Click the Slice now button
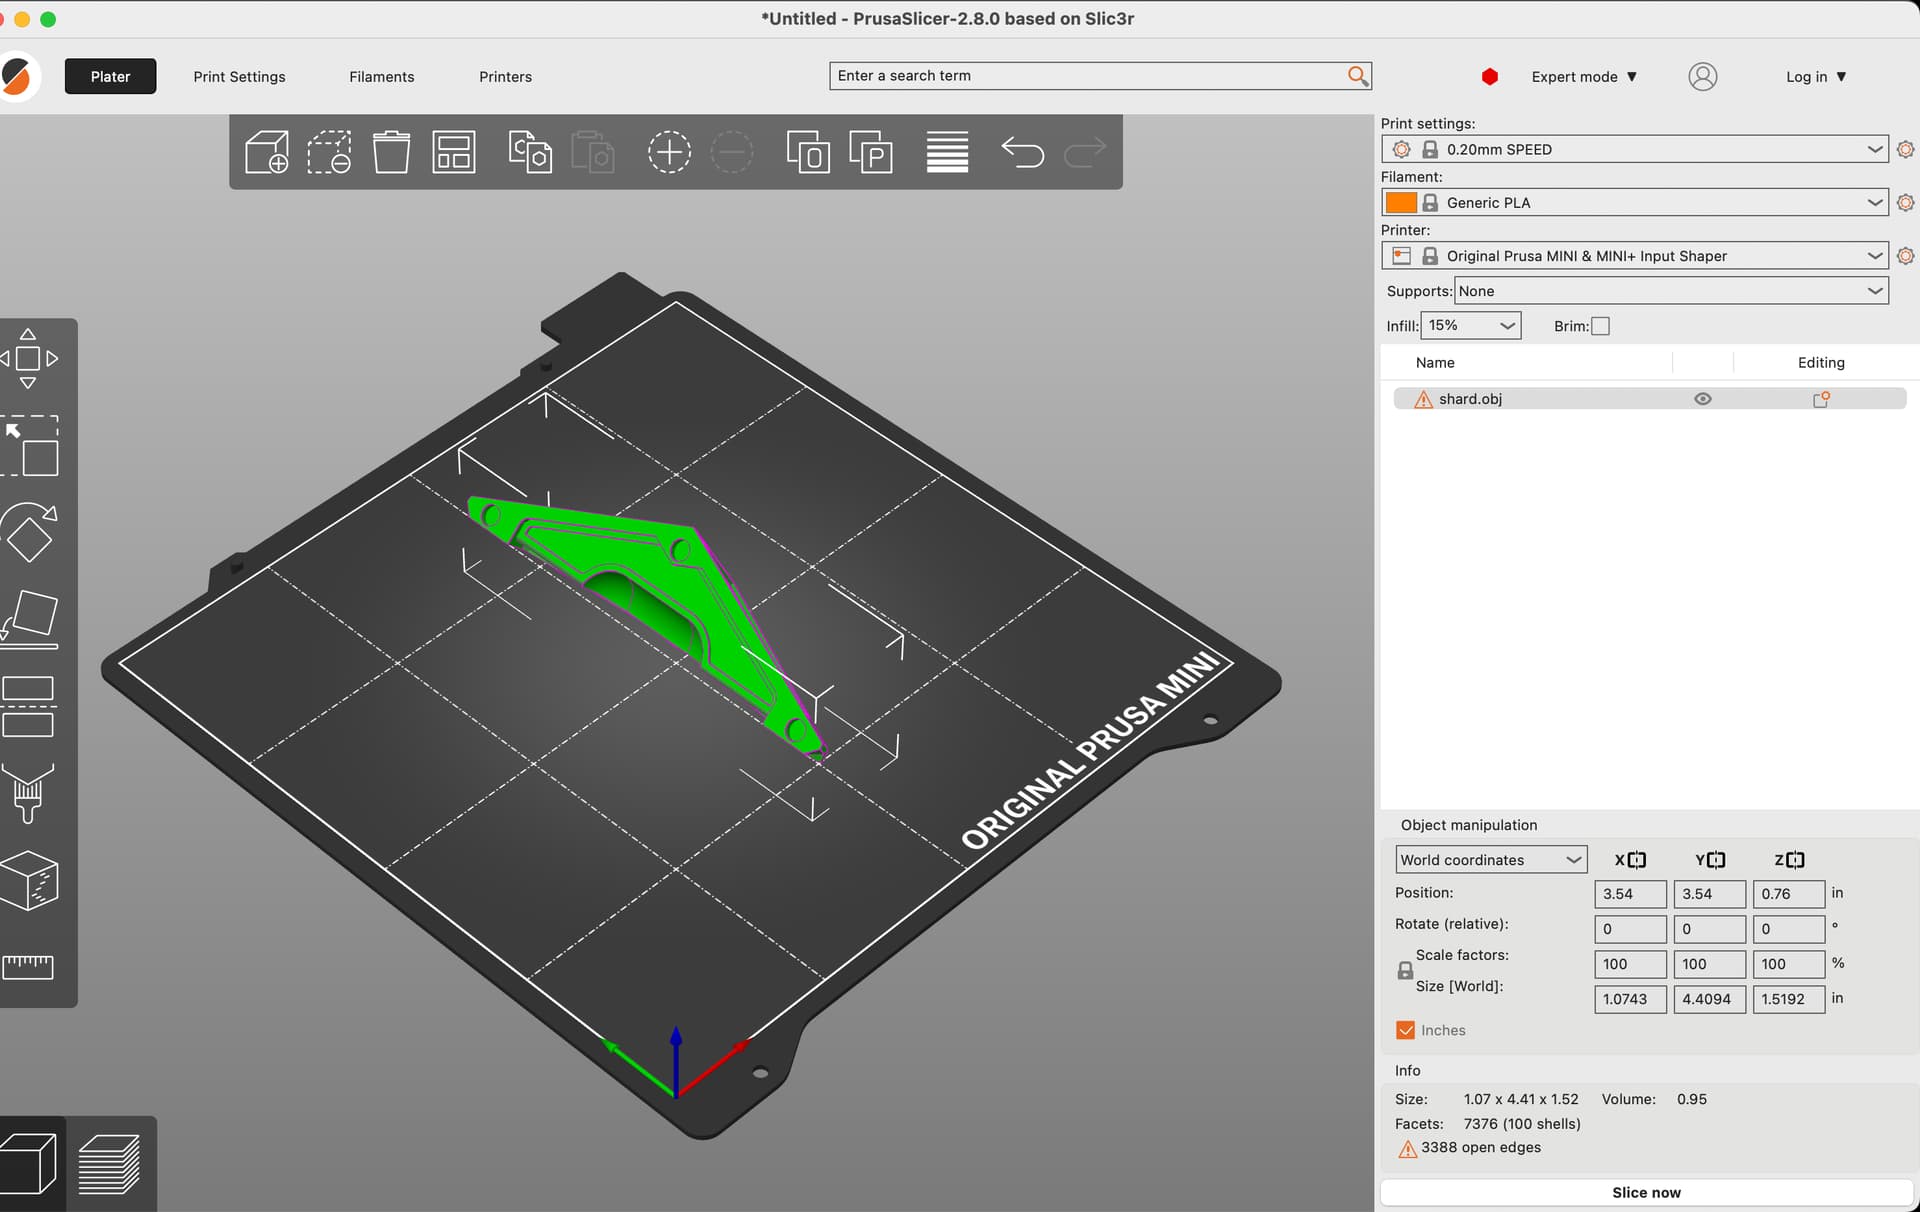This screenshot has width=1920, height=1212. point(1646,1192)
